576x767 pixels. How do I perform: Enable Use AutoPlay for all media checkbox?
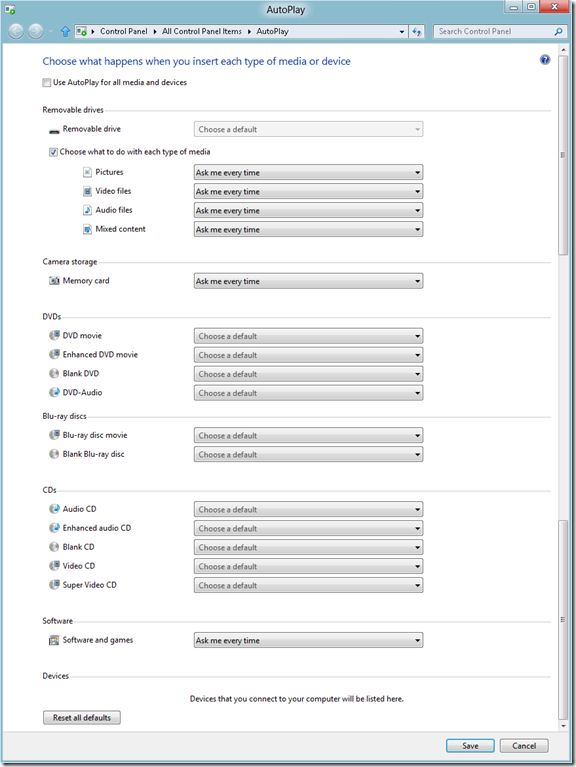46,83
